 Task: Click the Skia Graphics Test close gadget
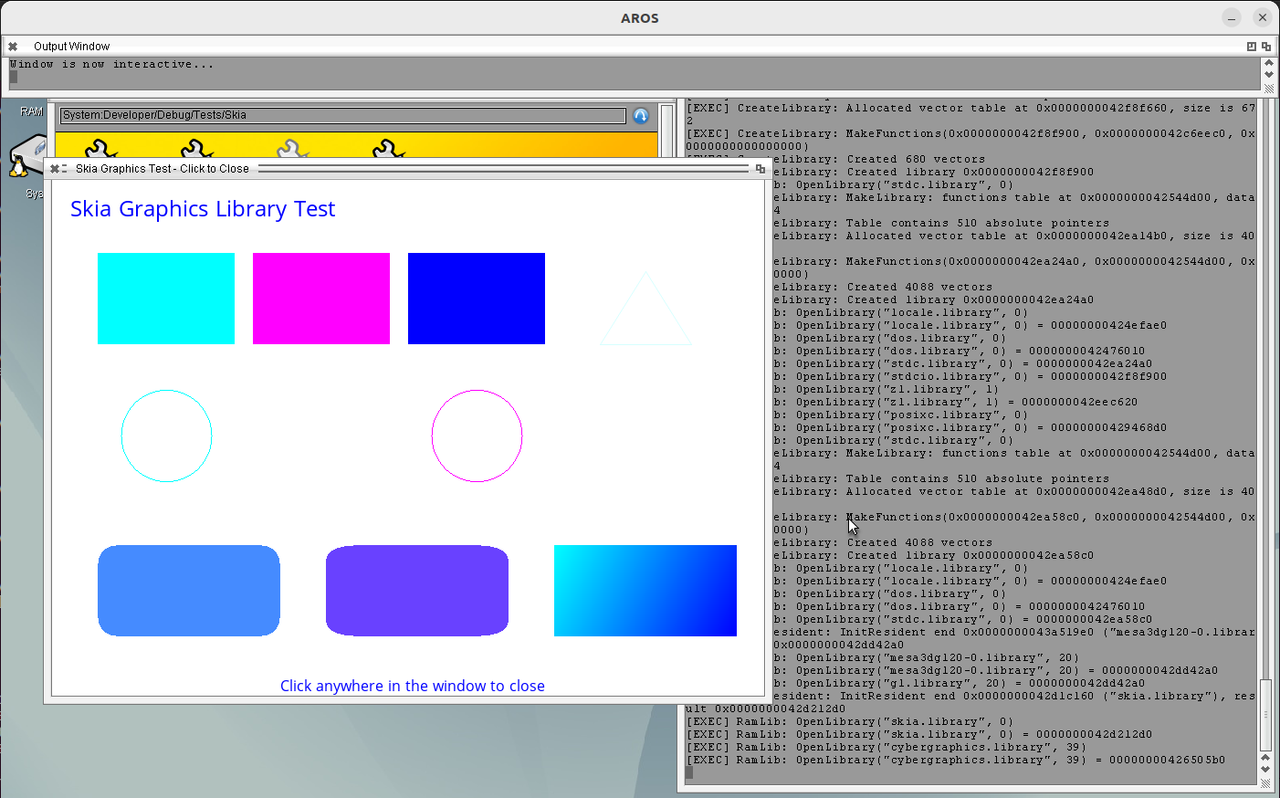click(x=55, y=169)
